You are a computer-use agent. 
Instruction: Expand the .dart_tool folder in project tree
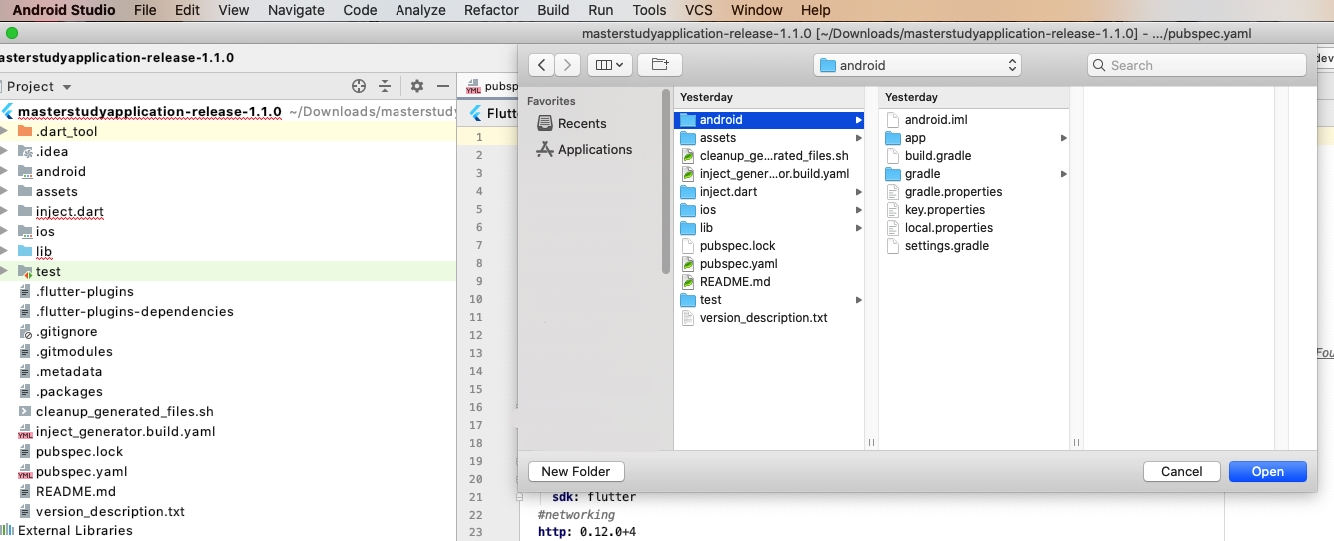point(5,131)
